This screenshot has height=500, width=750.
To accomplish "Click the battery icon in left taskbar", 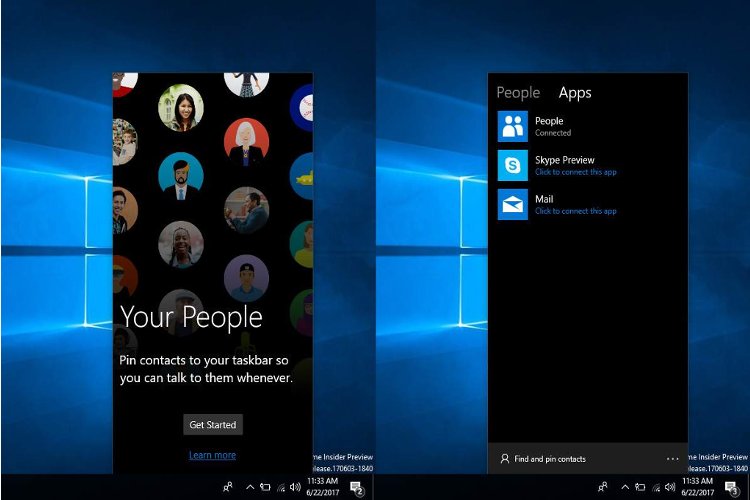I will click(265, 488).
